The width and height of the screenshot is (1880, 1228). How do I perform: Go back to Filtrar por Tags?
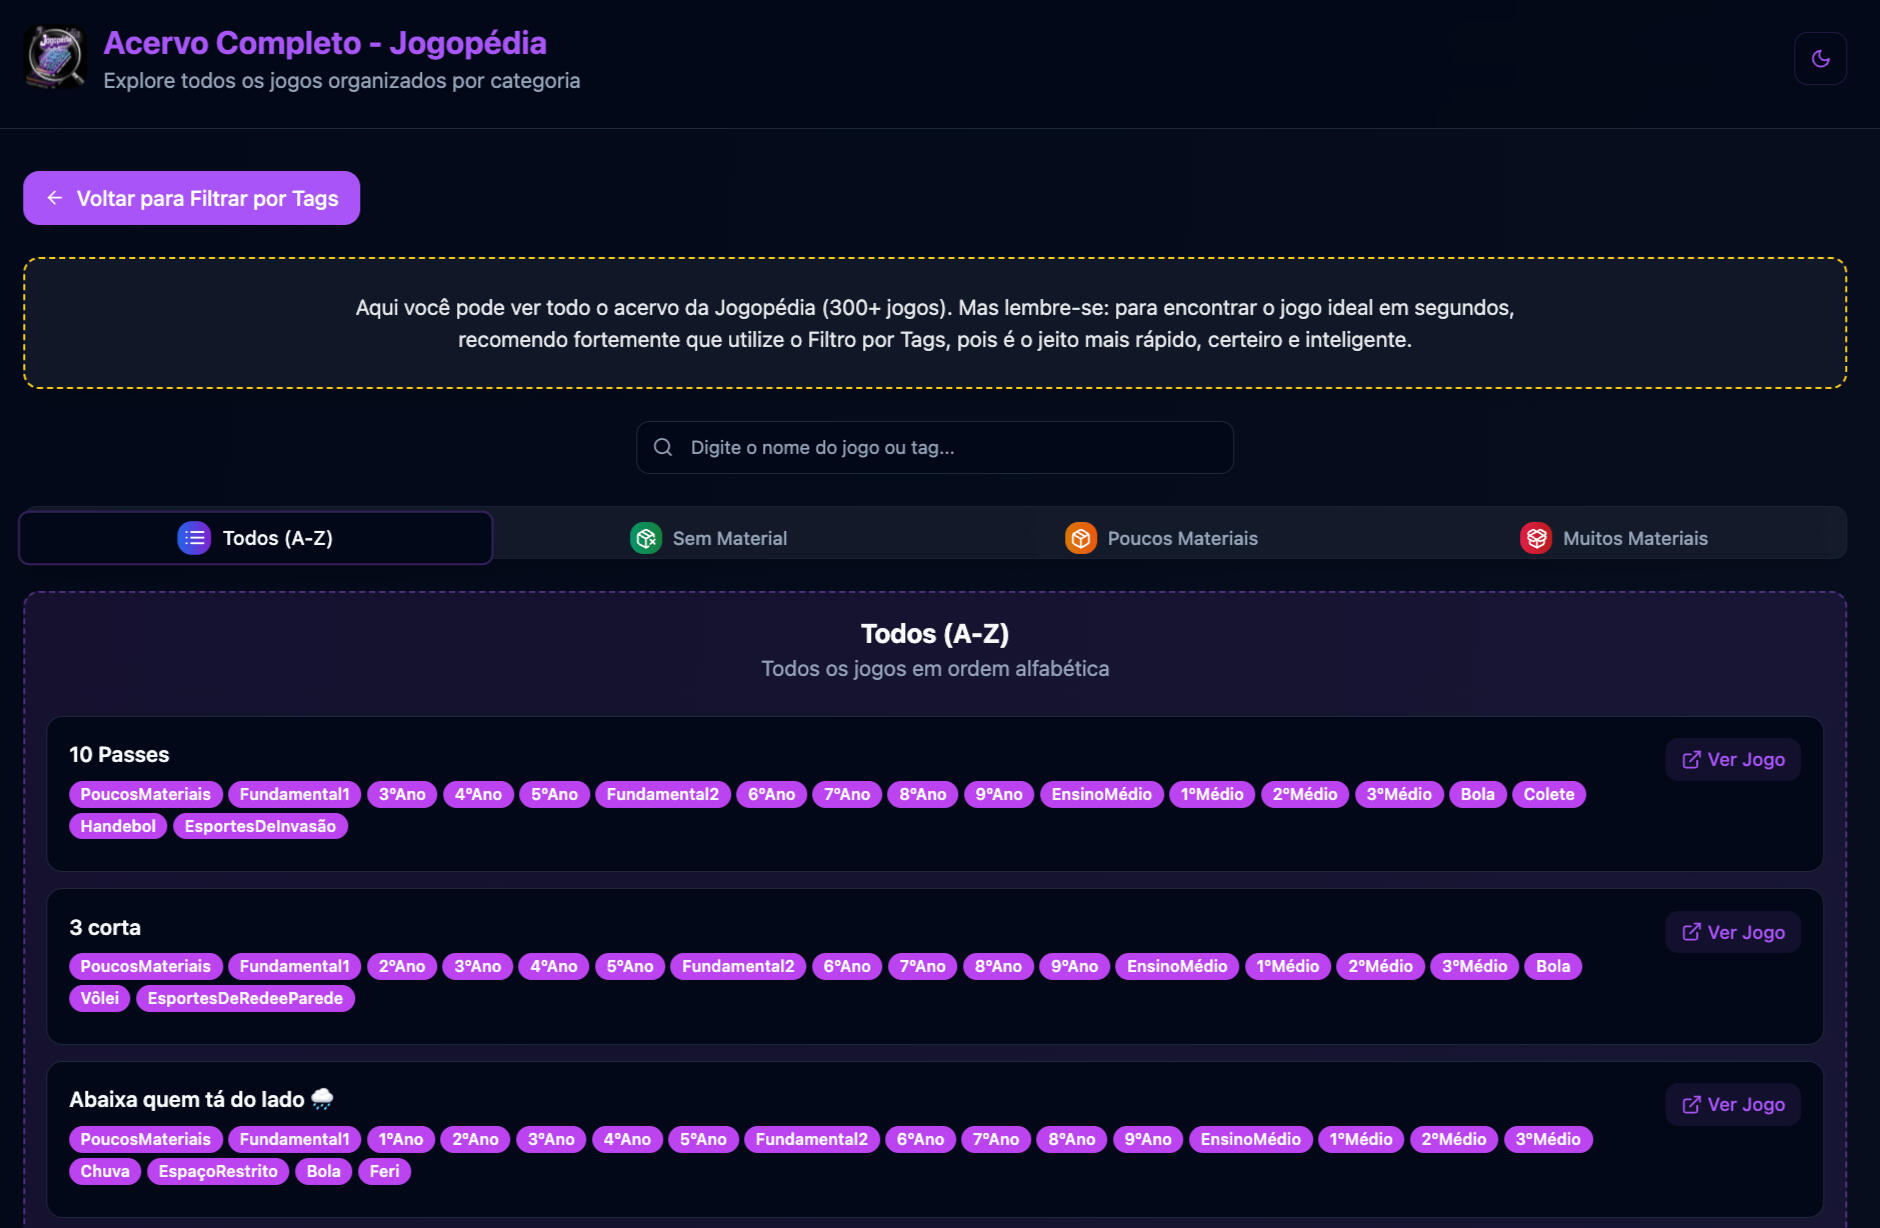coord(192,198)
